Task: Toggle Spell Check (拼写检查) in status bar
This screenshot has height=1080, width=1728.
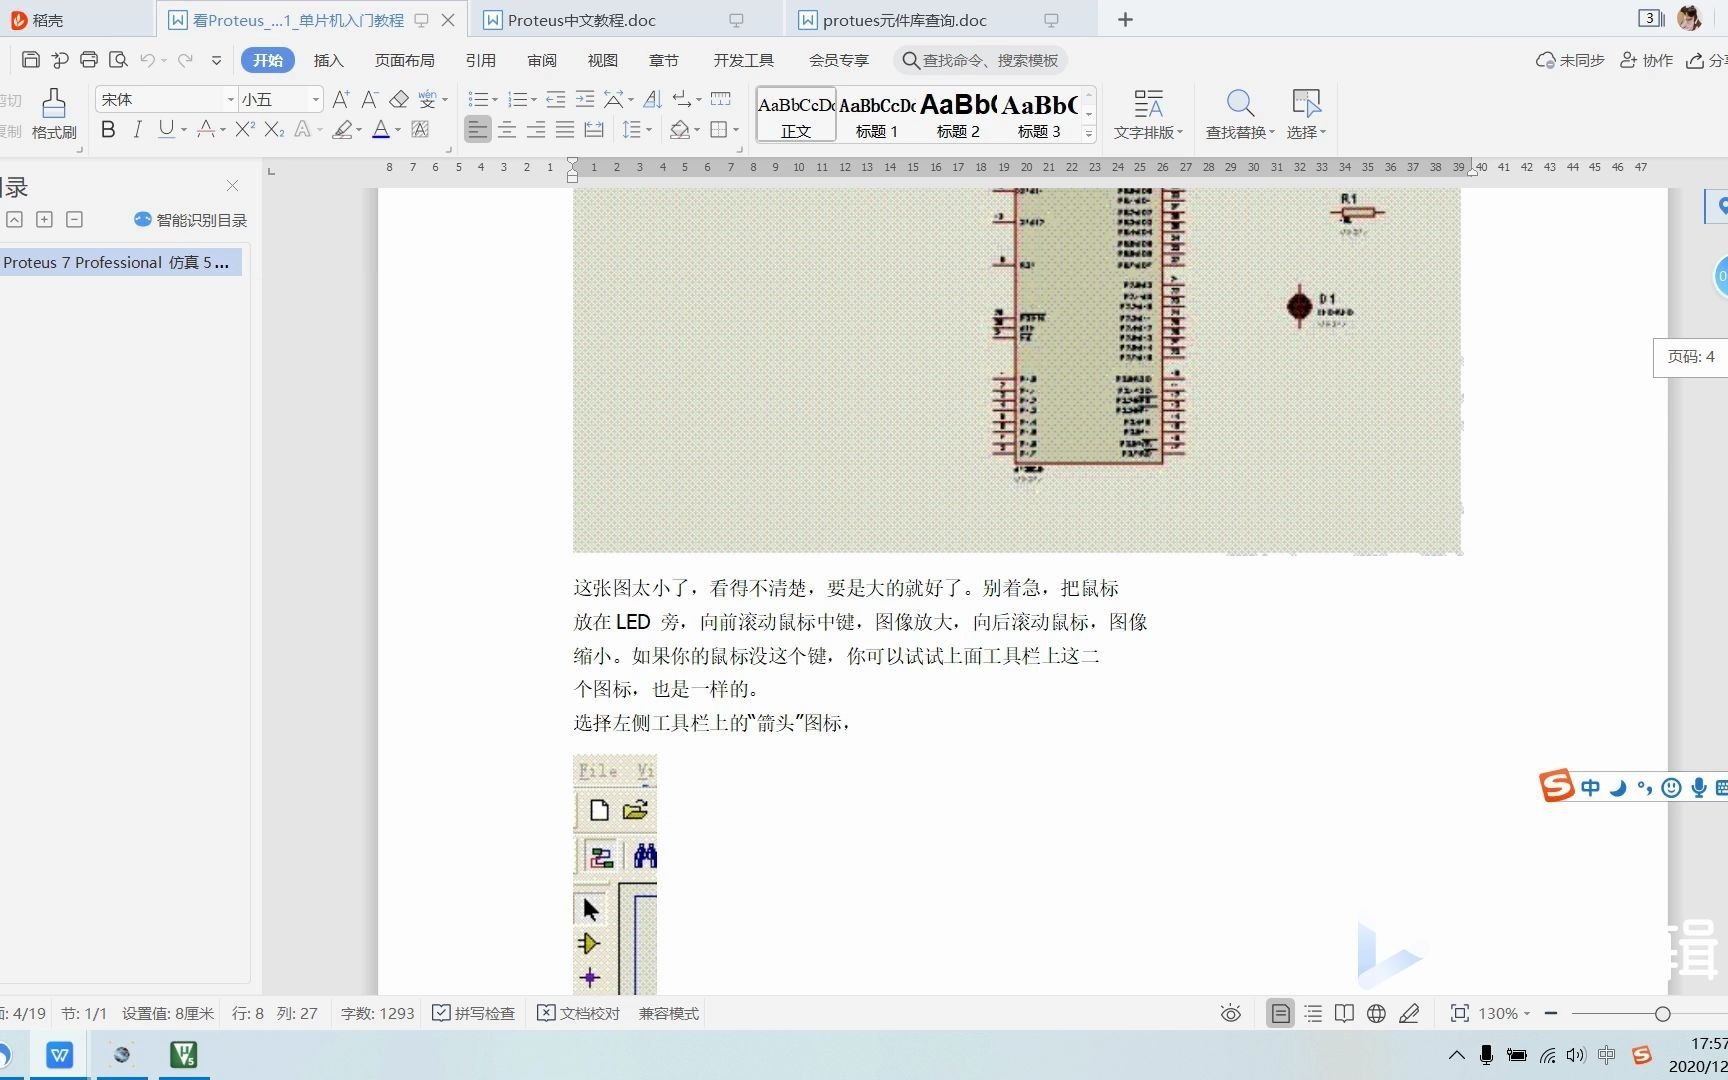Action: click(x=473, y=1013)
